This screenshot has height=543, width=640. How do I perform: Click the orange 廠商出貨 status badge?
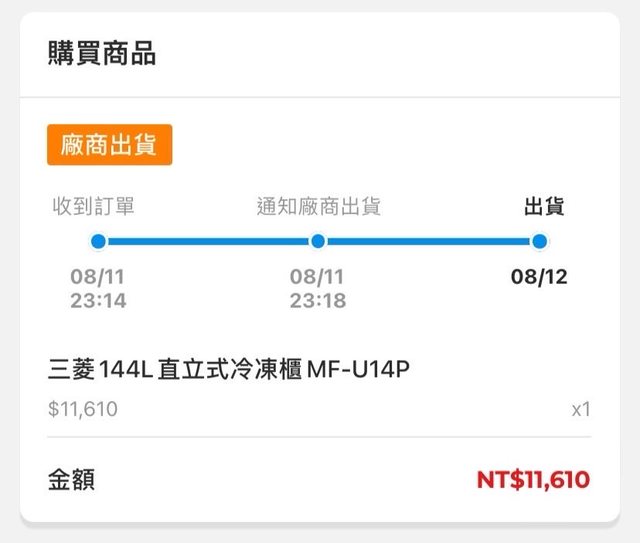pyautogui.click(x=109, y=144)
